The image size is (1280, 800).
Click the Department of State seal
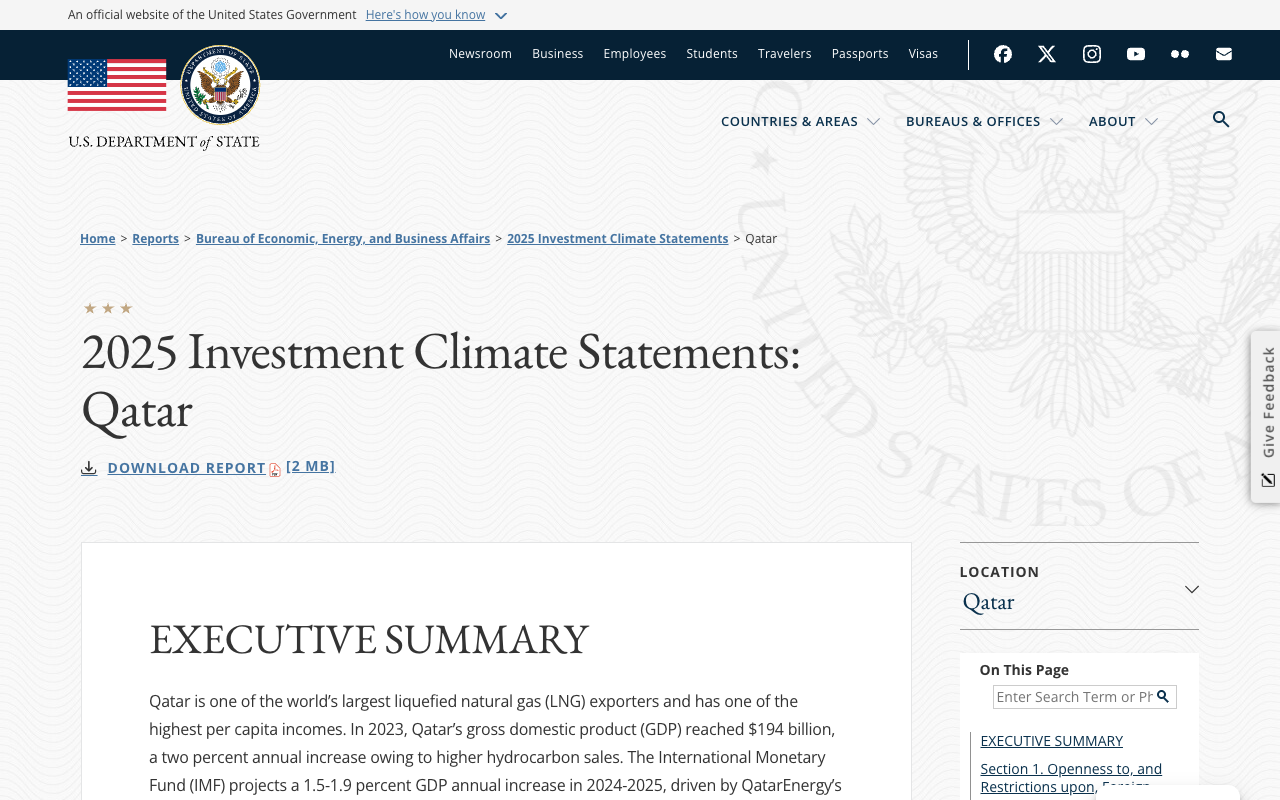[x=220, y=85]
